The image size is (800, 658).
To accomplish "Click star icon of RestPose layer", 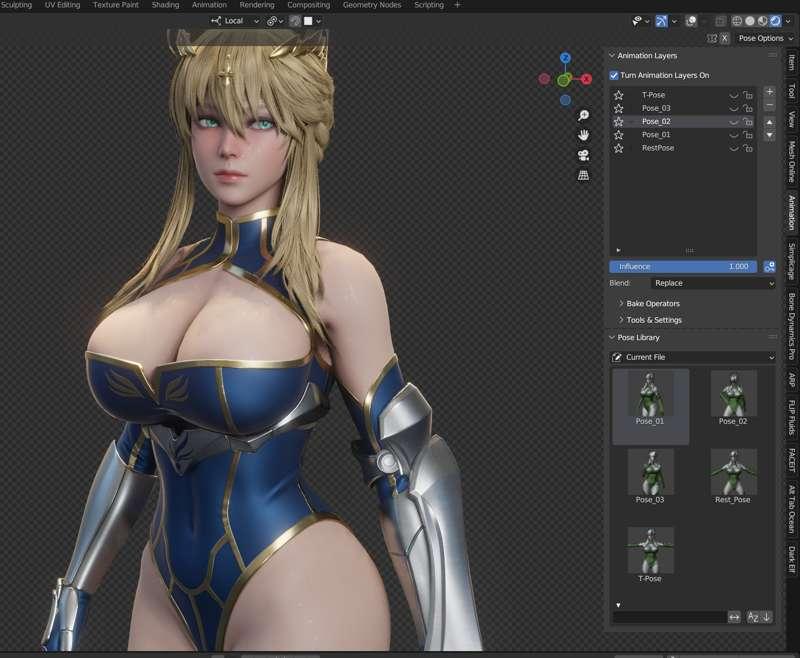I will 619,148.
